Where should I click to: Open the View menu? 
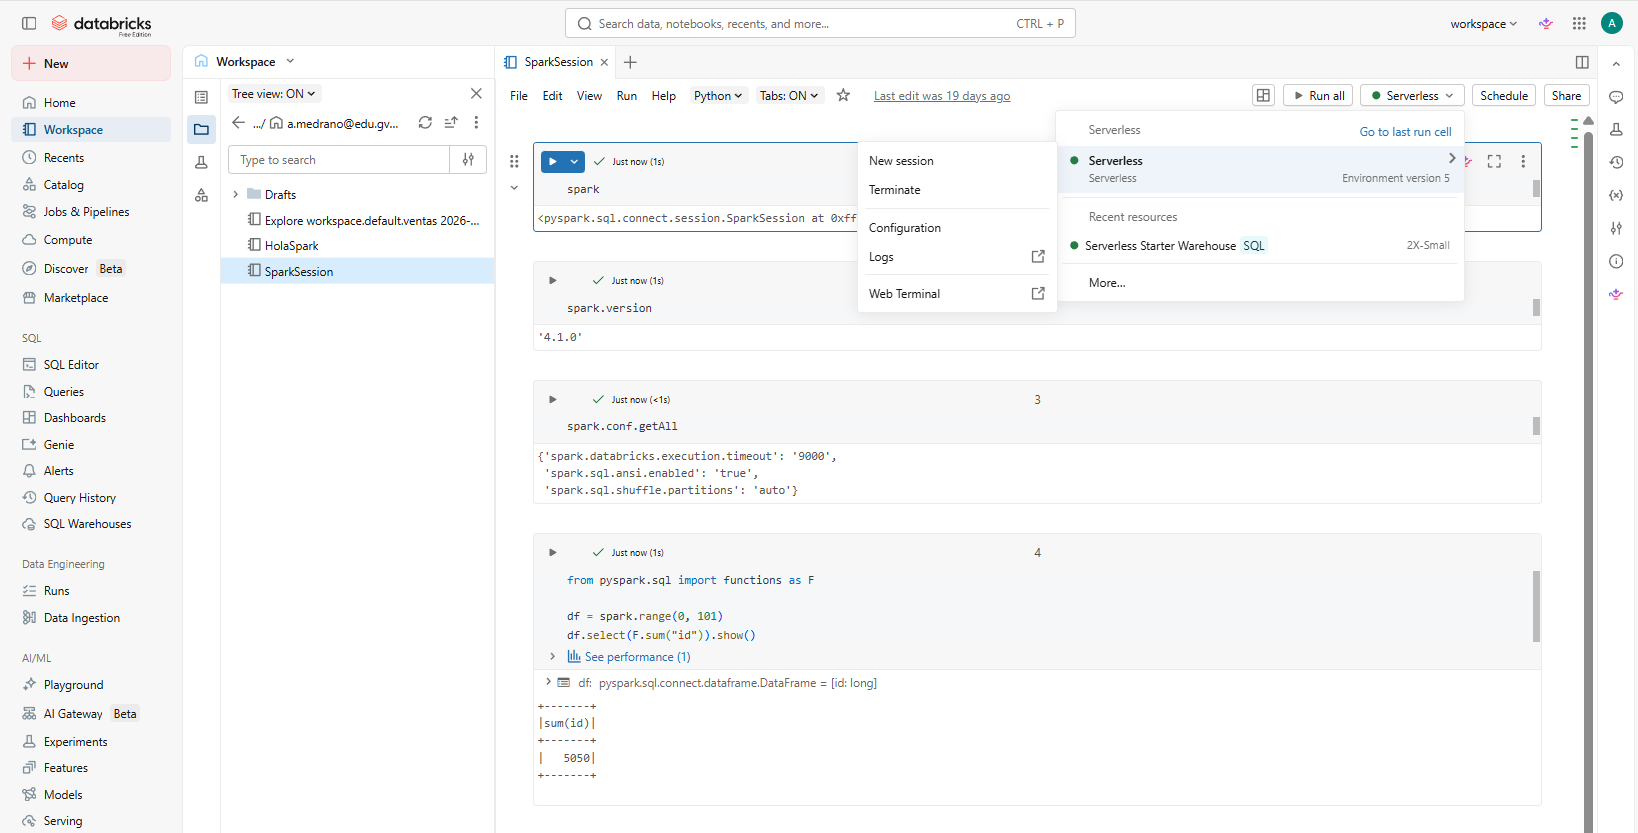click(589, 96)
